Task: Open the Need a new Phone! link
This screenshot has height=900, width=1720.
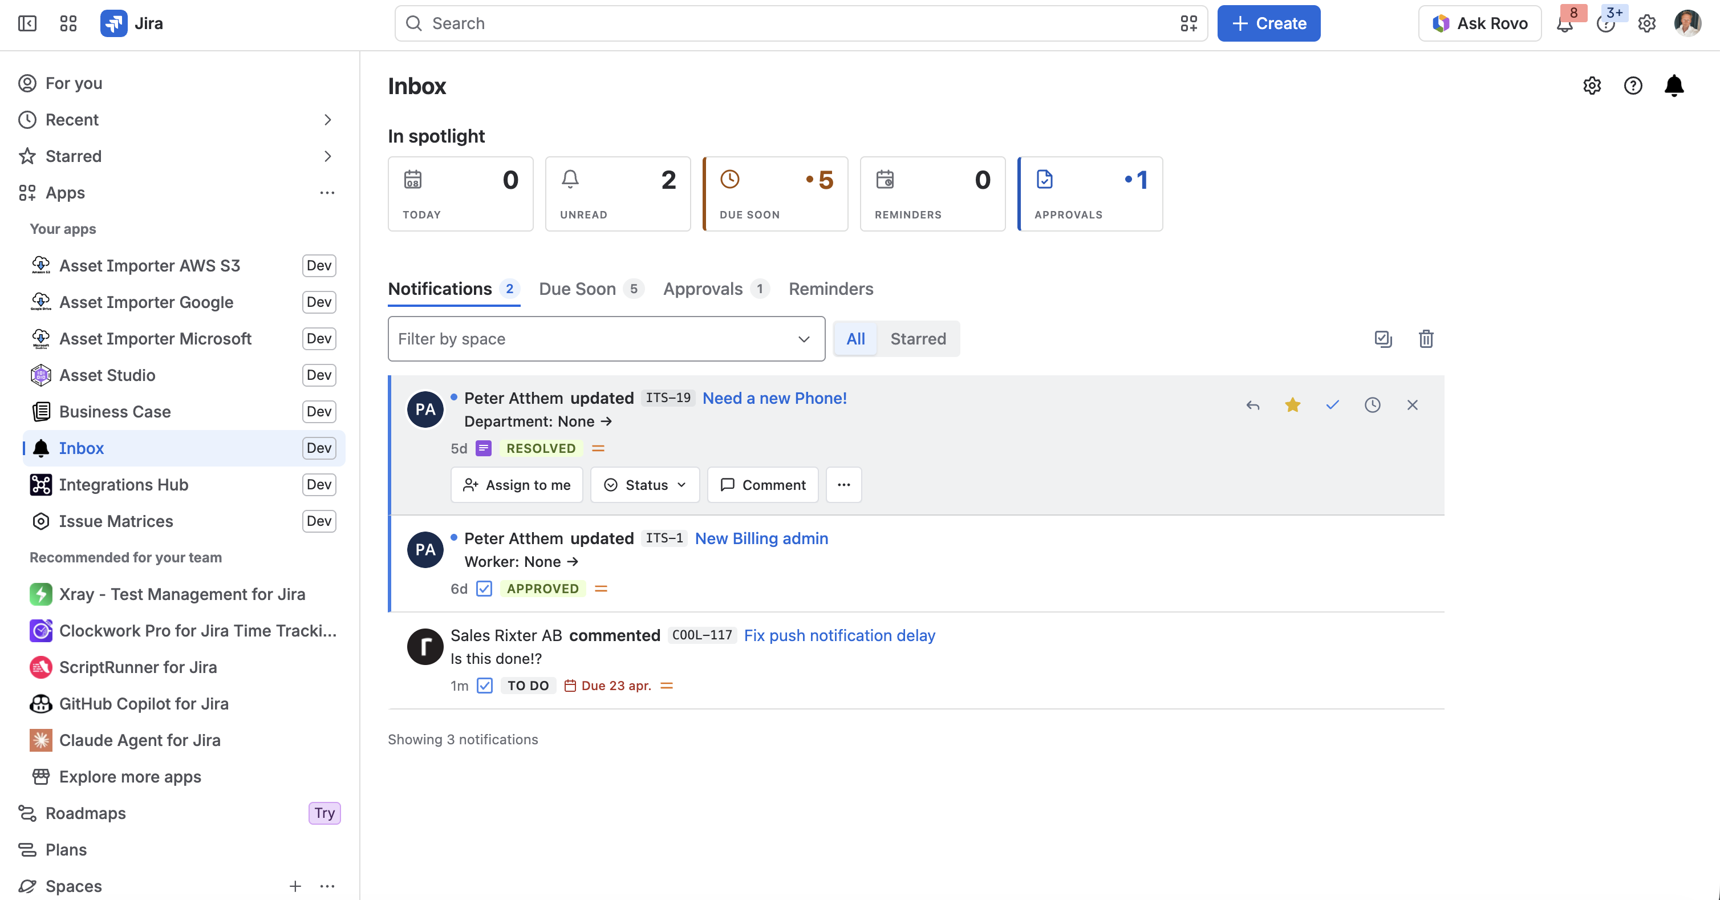Action: [775, 398]
